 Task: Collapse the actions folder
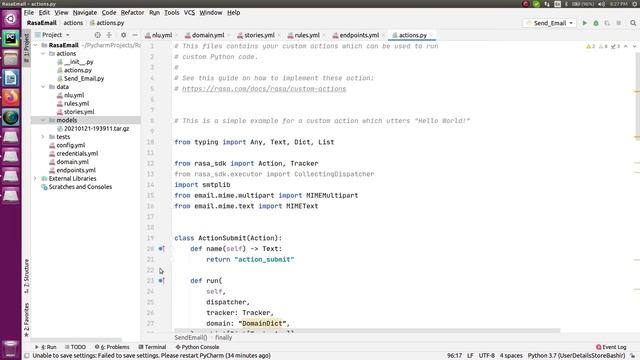(43, 53)
